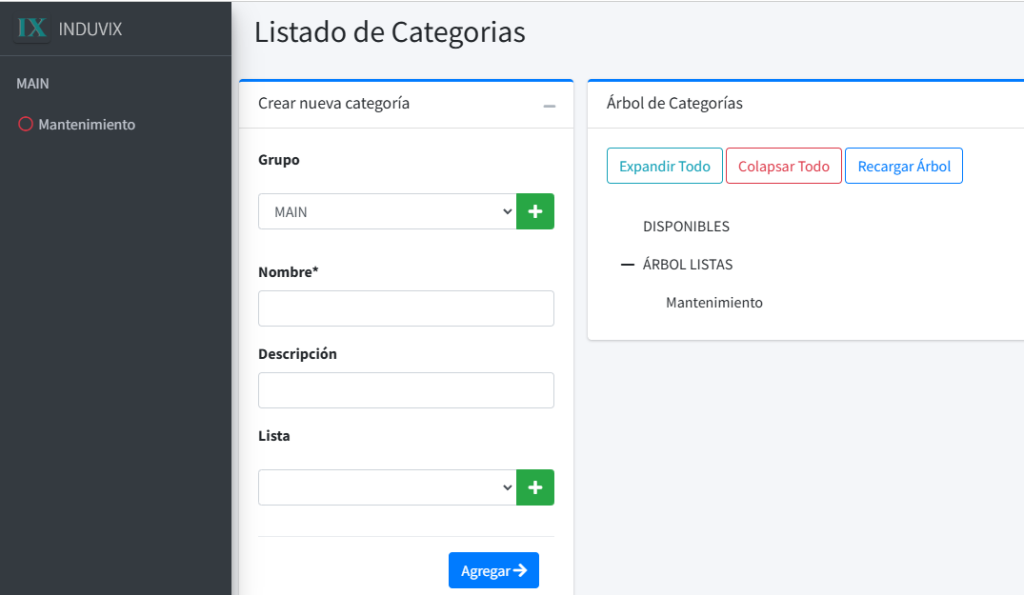
Task: Click the INDUVIX brand name link
Action: [90, 29]
